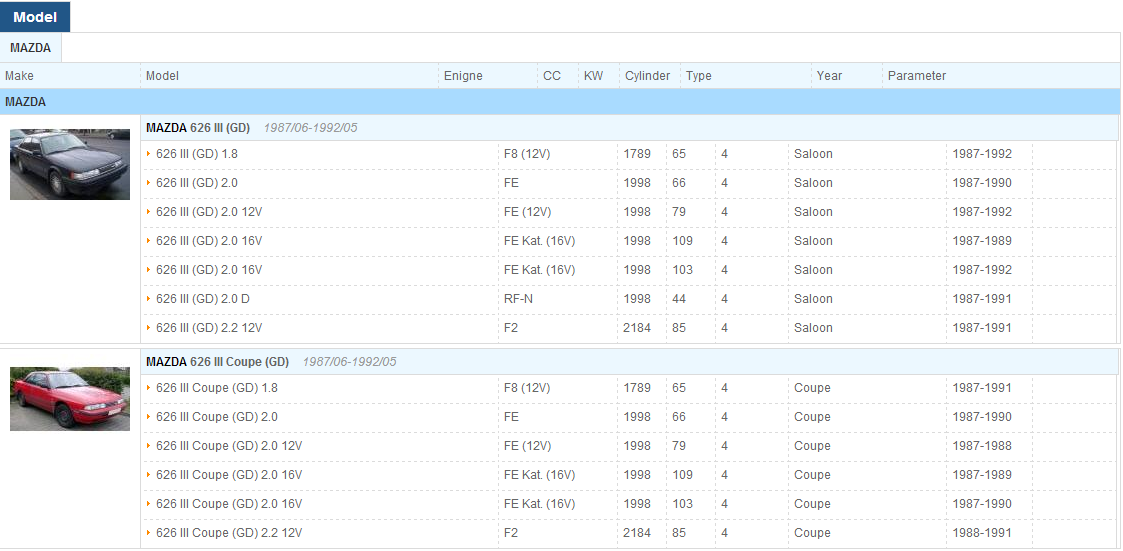
Task: Click the Year column header
Action: point(829,76)
